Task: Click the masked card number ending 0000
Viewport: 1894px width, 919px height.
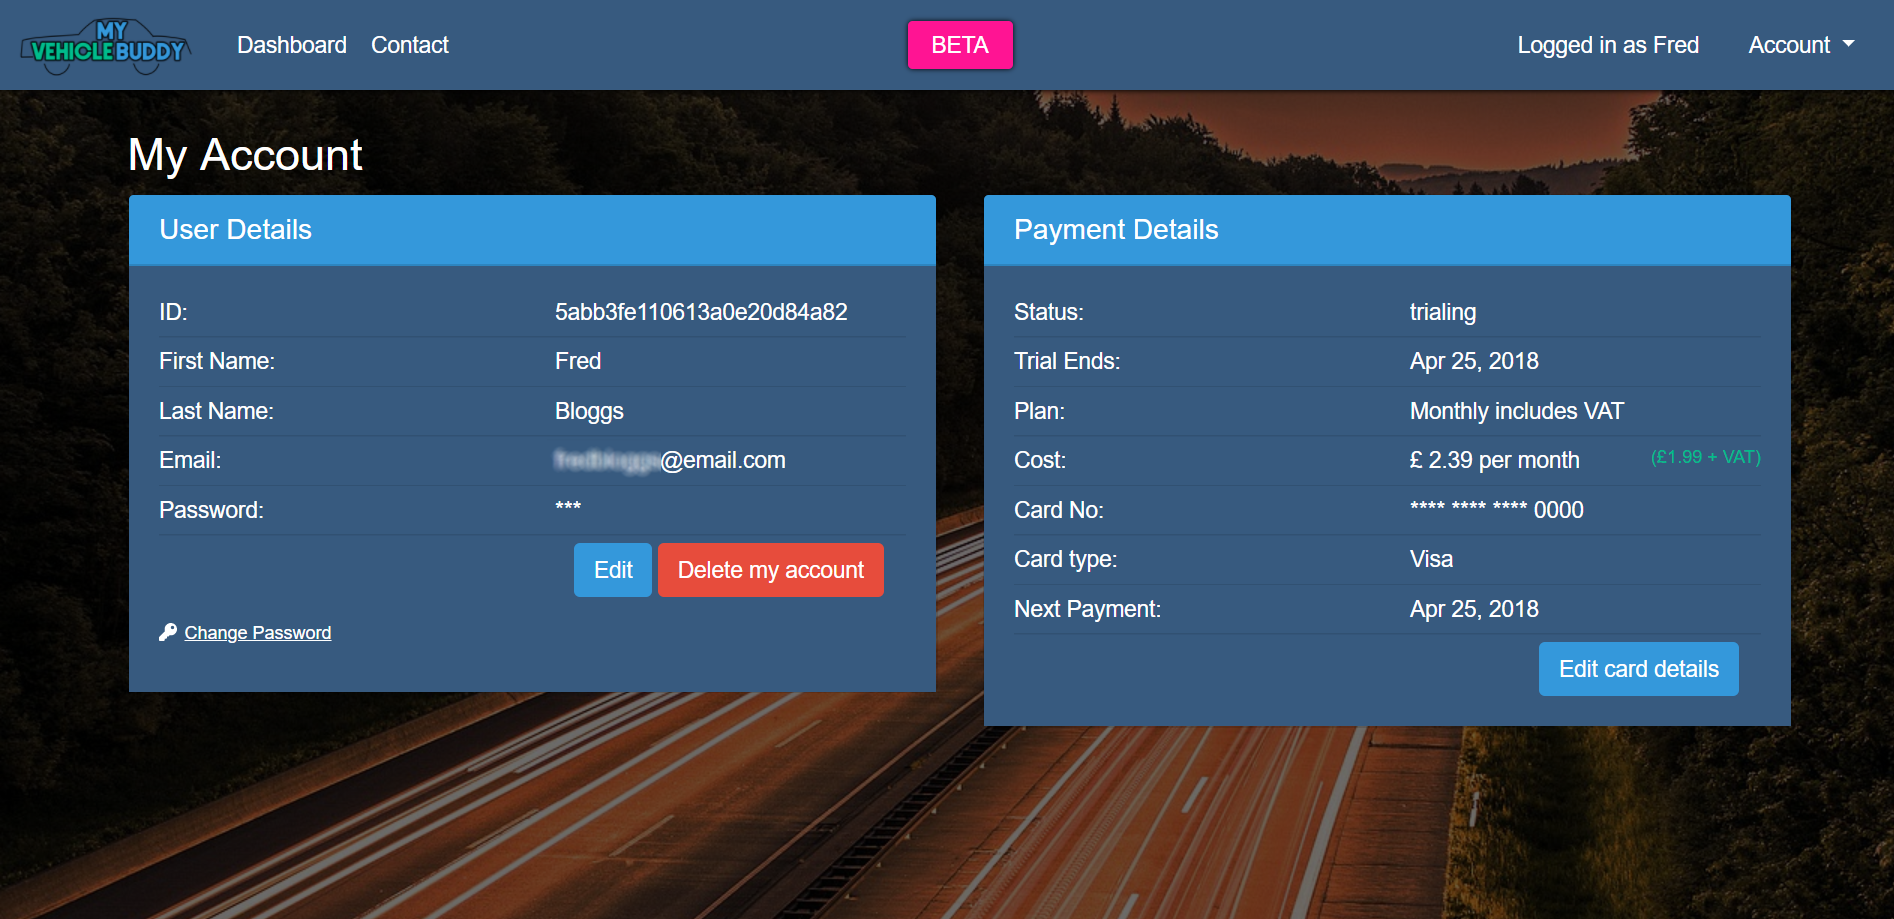Action: 1497,510
